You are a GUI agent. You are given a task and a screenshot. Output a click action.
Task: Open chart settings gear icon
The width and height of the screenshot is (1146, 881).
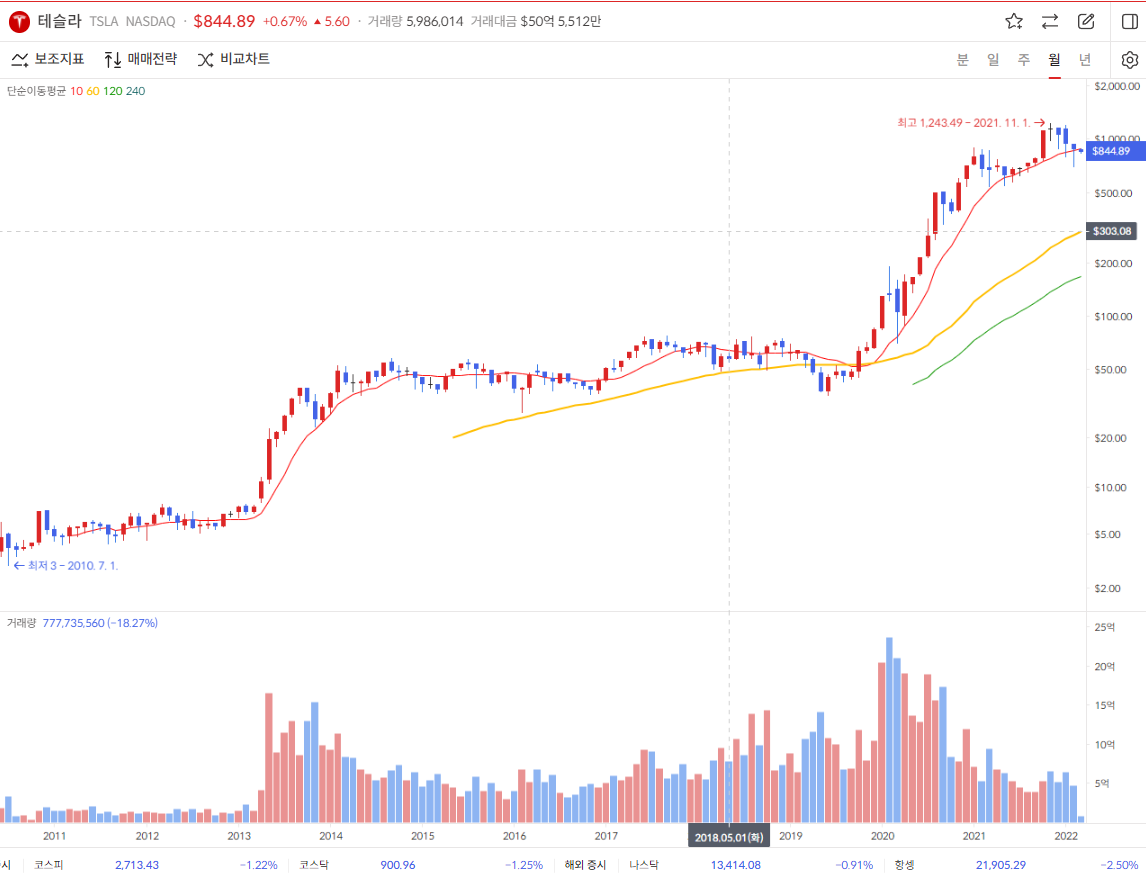click(1130, 60)
